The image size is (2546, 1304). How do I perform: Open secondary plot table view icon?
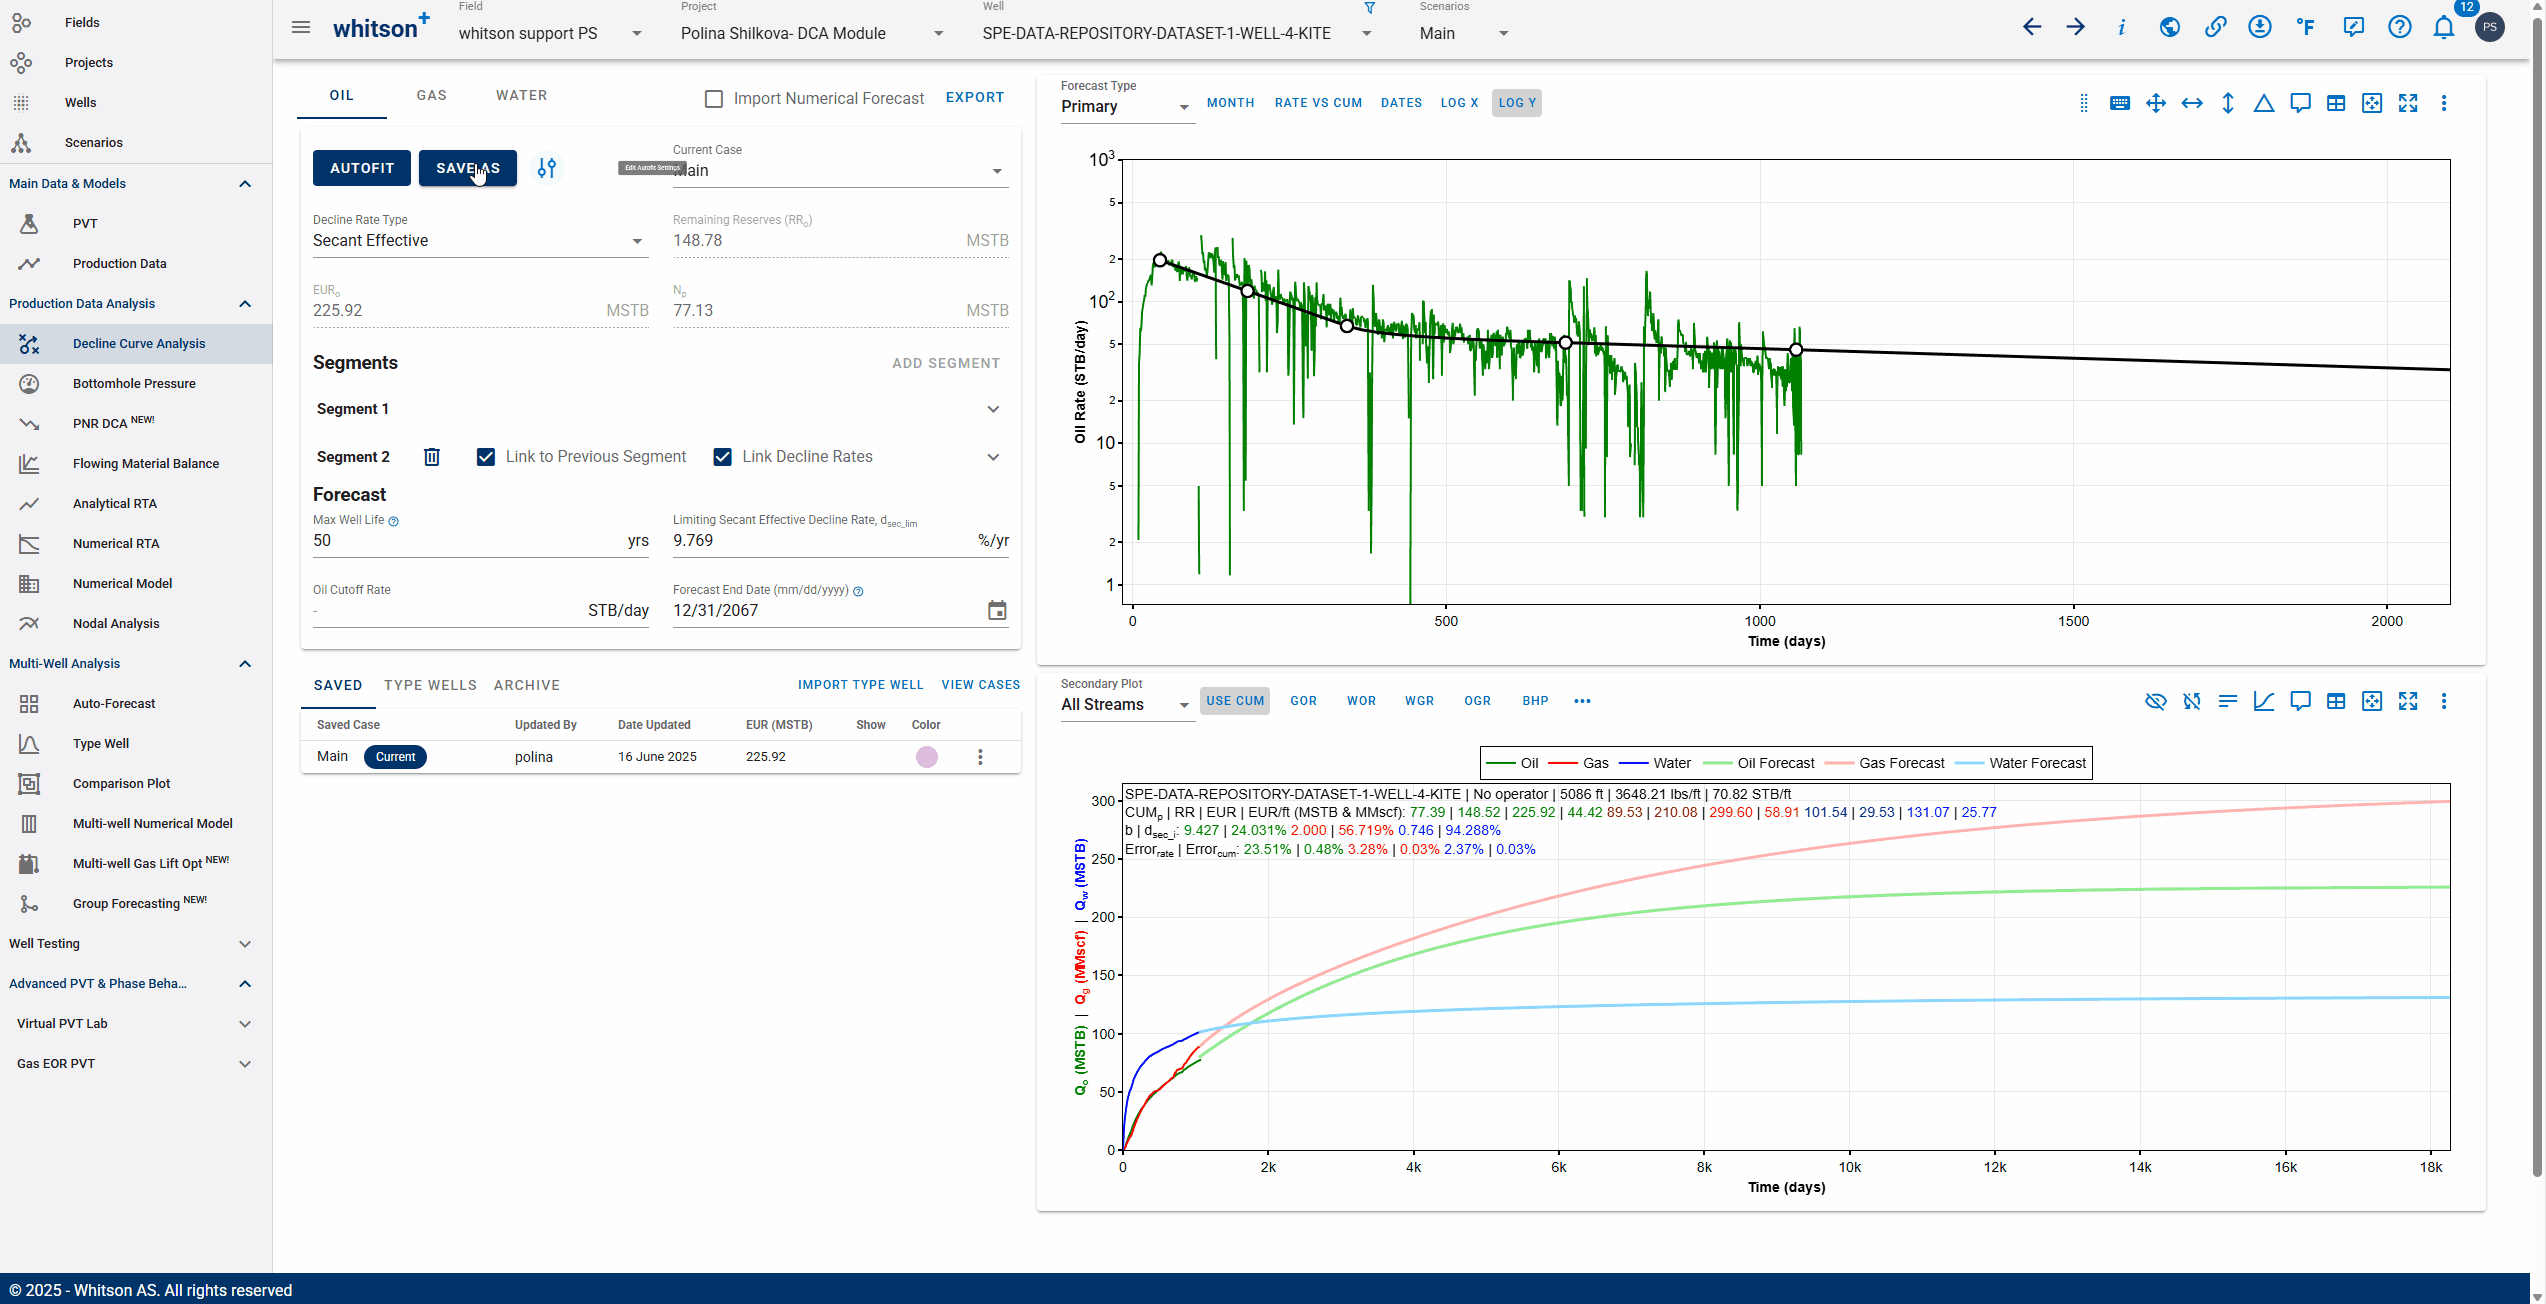coord(2336,701)
